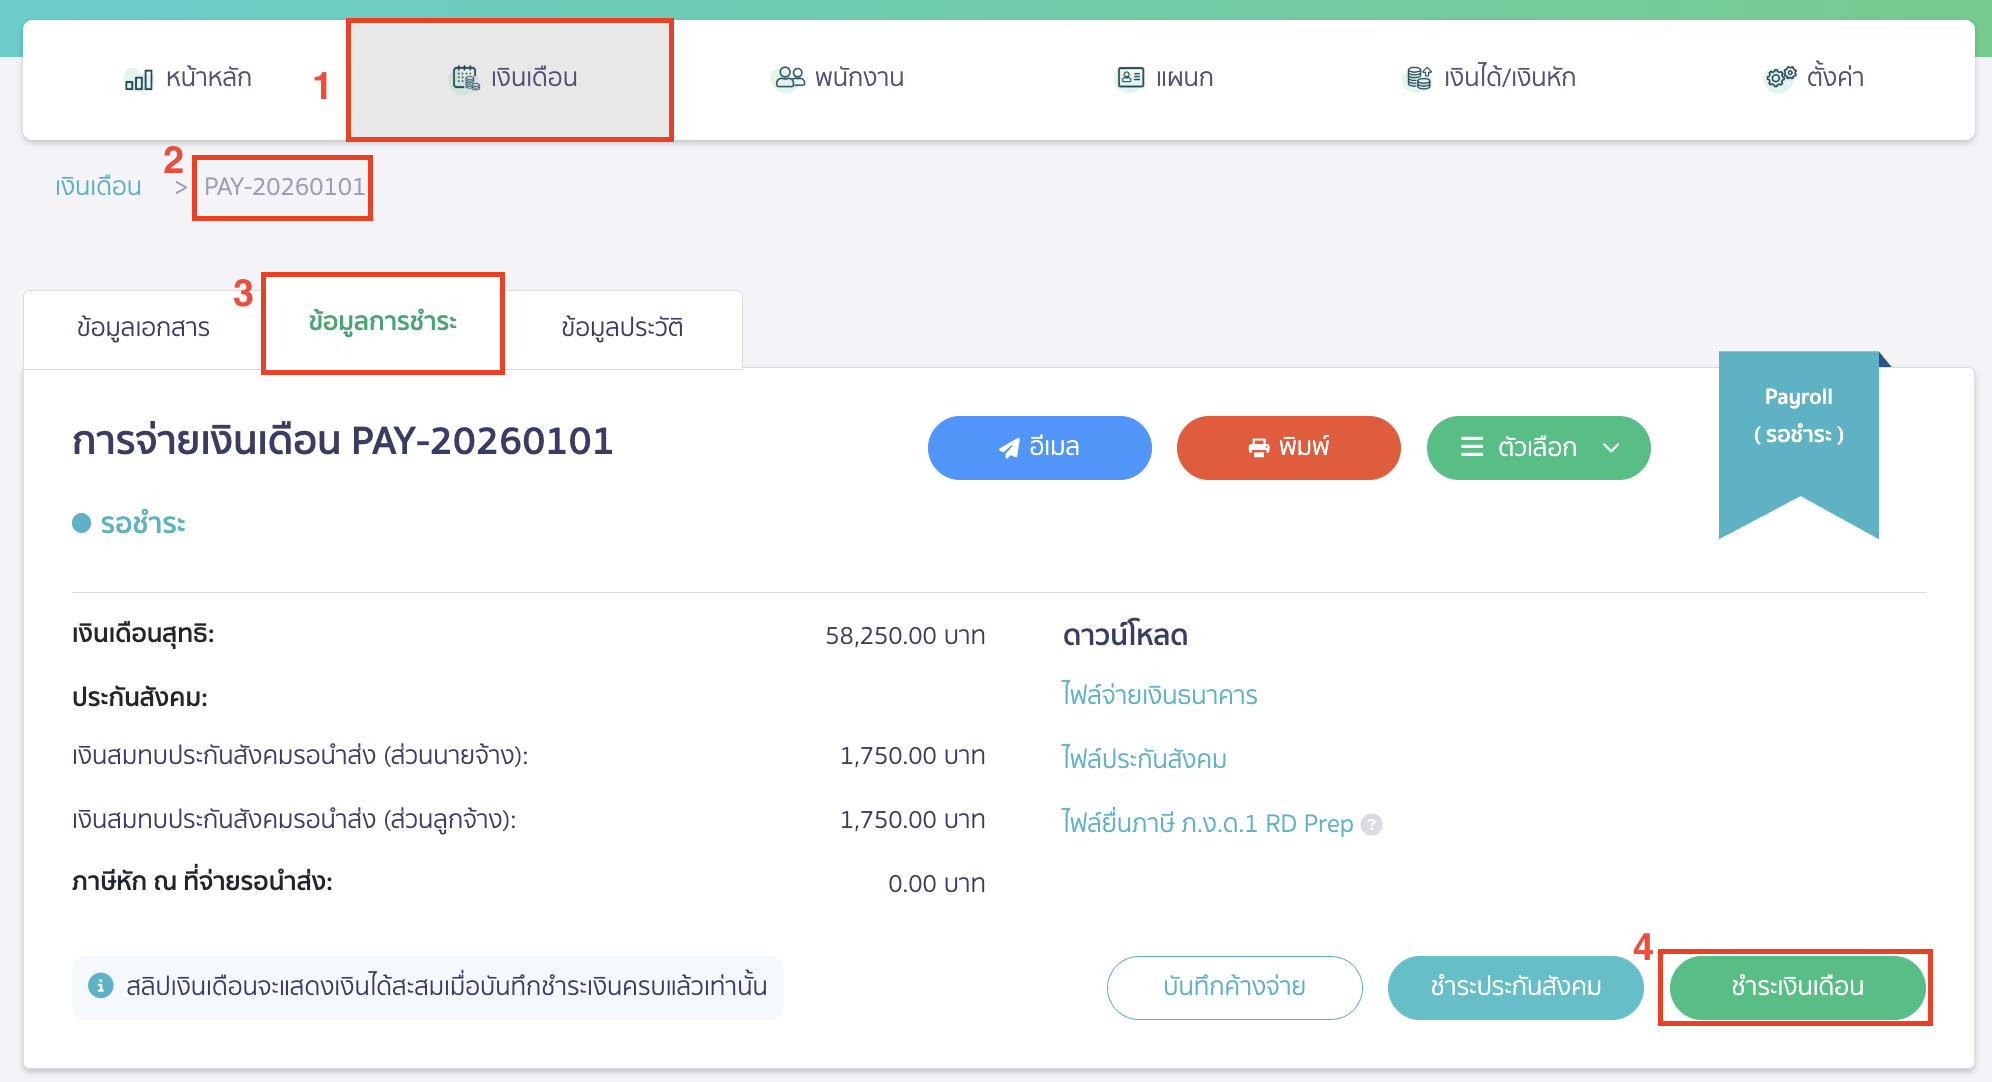Click the ตั้งค่า gears icon
The width and height of the screenshot is (1992, 1082).
coord(1780,78)
